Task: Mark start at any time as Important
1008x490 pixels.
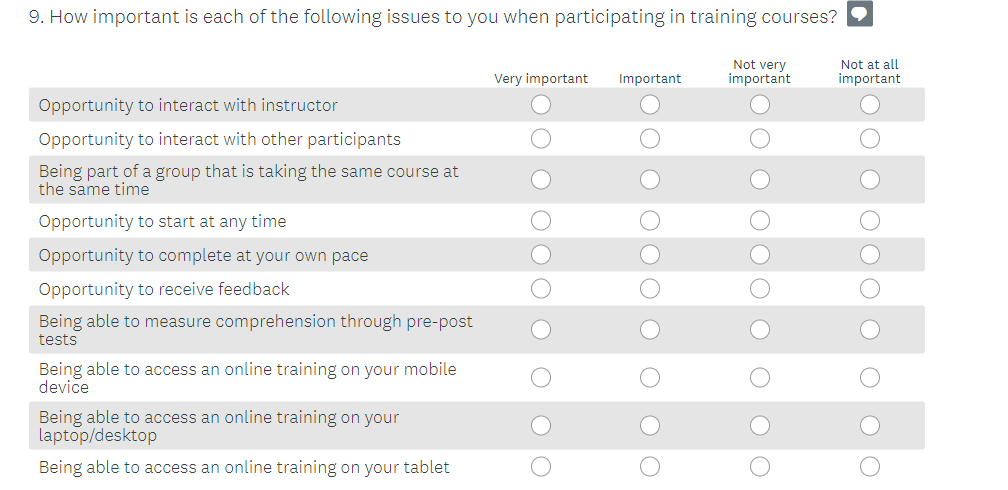Action: 650,221
